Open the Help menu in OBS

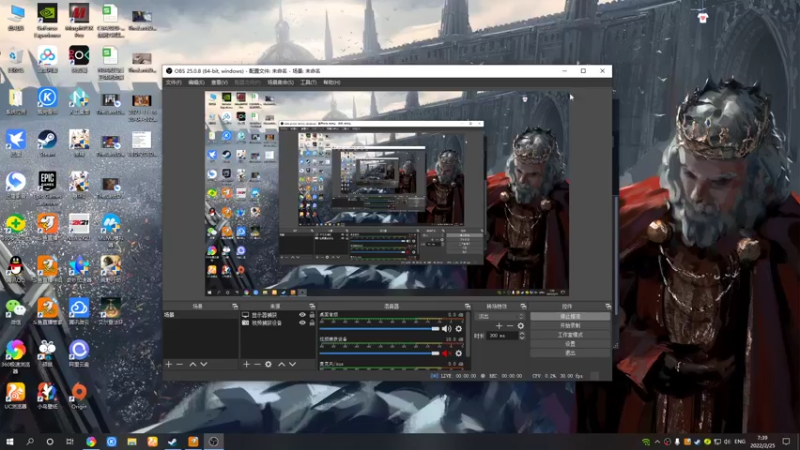(332, 82)
